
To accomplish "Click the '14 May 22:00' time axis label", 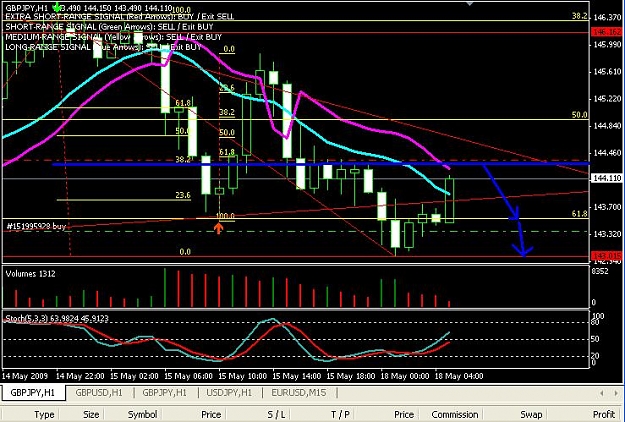I will (x=80, y=376).
